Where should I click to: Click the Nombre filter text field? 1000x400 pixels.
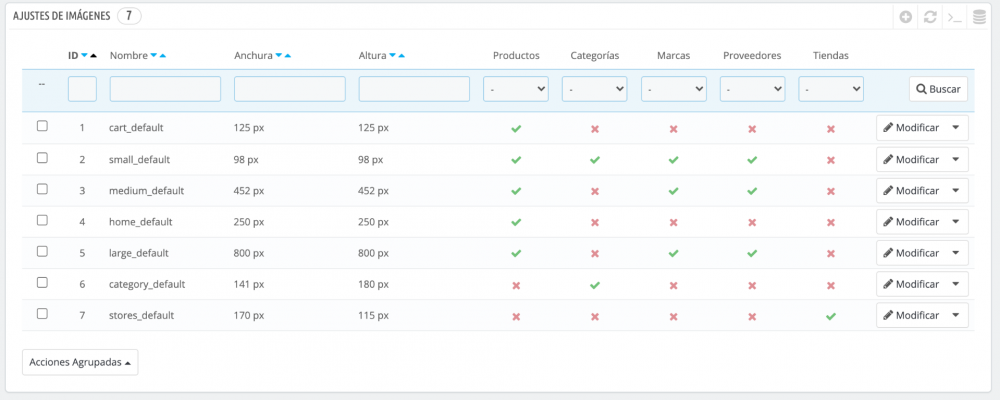pos(165,89)
